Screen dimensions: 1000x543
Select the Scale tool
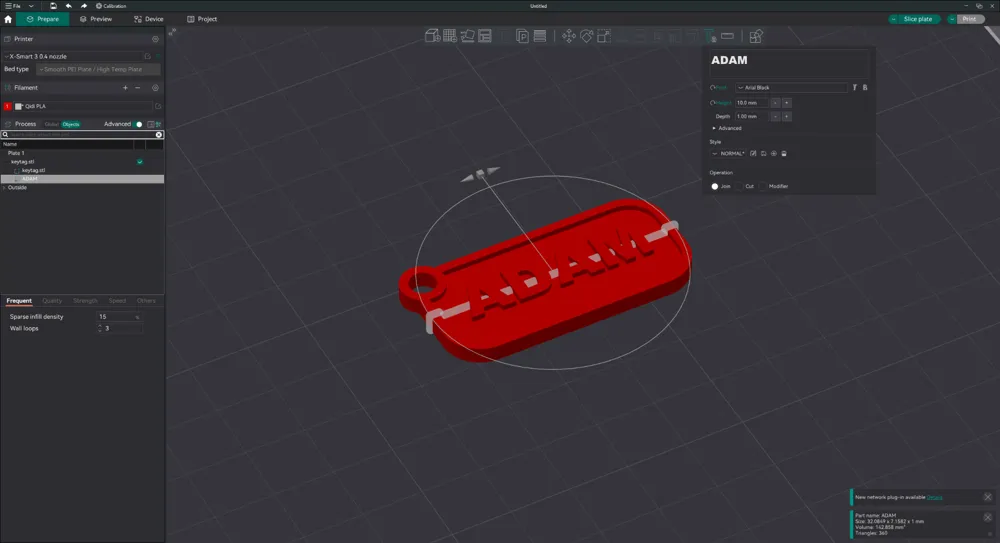coord(604,36)
